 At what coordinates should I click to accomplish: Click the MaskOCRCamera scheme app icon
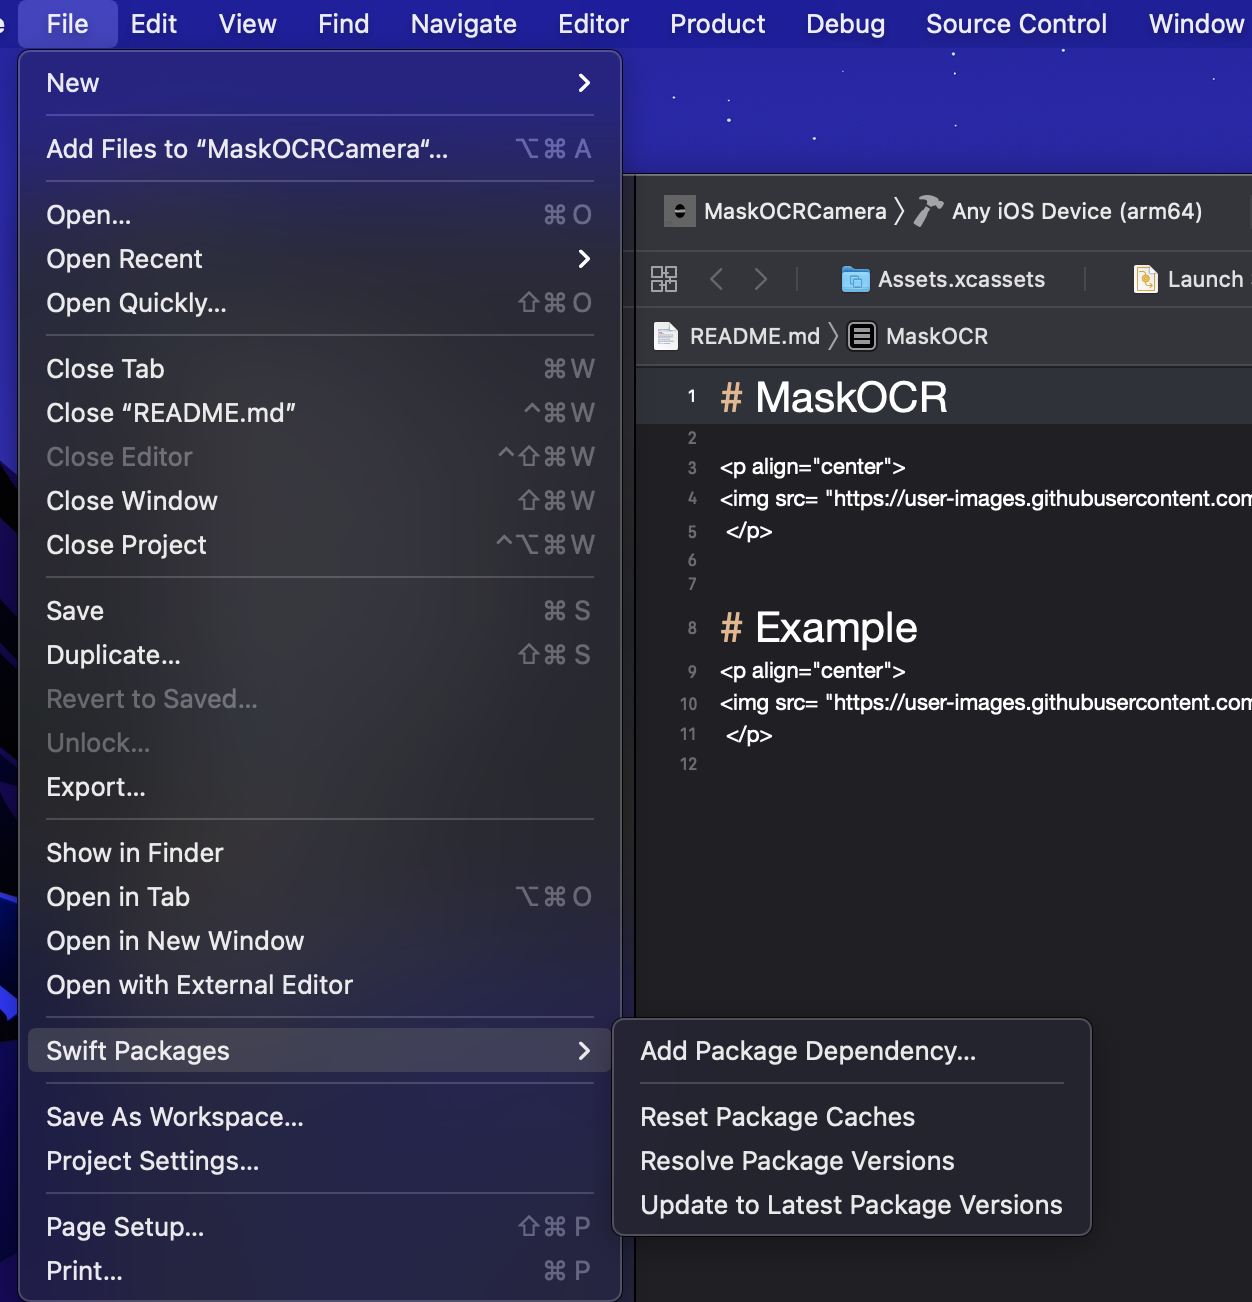coord(679,211)
